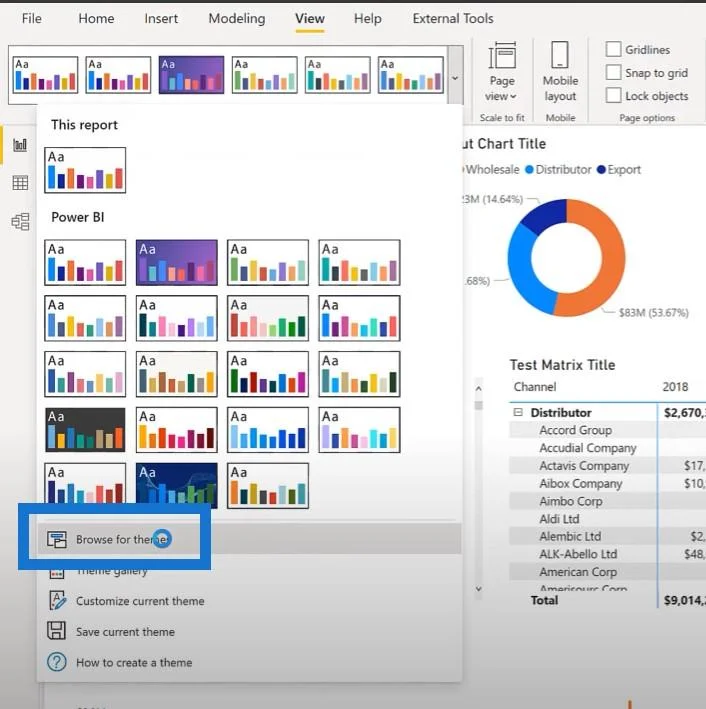This screenshot has width=706, height=709.
Task: Click the Browse for themes icon
Action: pos(57,539)
